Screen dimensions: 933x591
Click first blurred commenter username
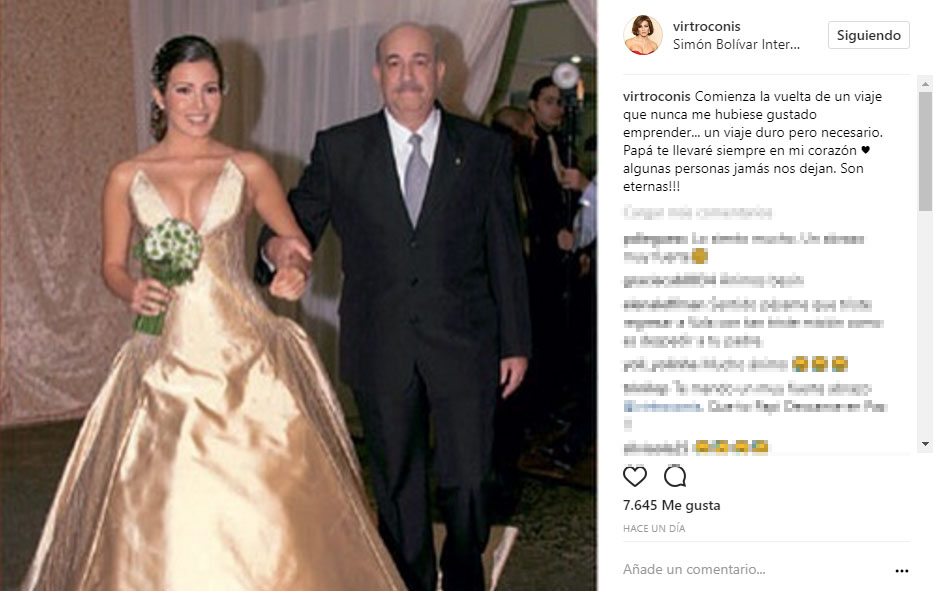point(656,239)
